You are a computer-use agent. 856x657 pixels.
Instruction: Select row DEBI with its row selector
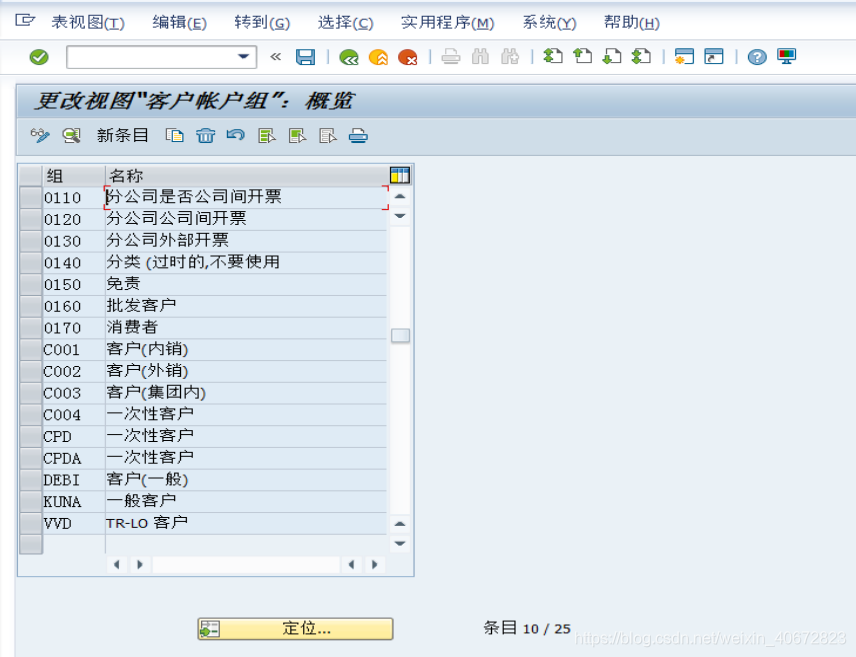pos(31,480)
